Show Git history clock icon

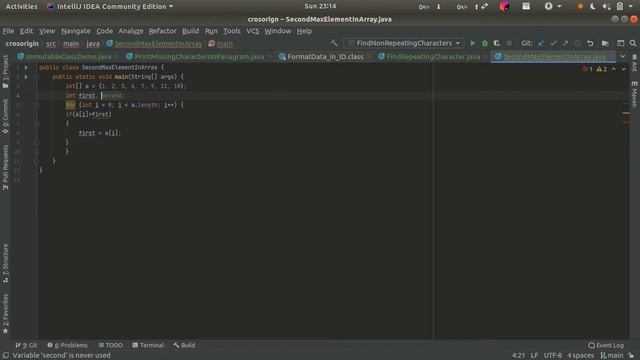(x=577, y=43)
